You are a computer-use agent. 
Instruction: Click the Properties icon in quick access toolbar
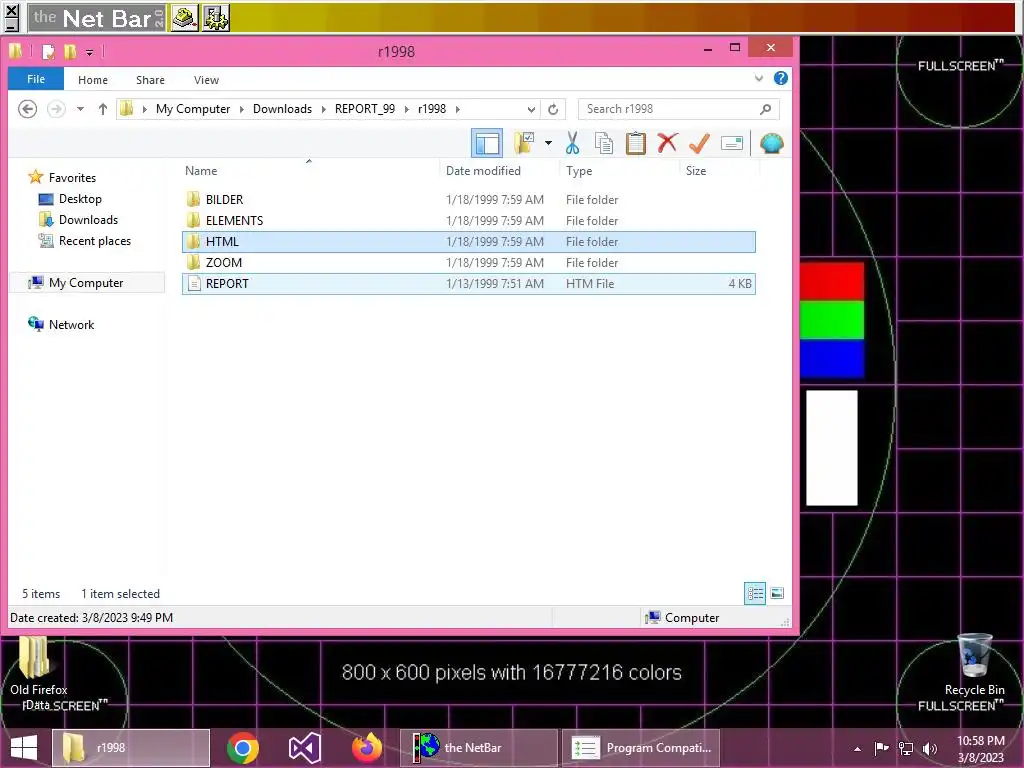click(x=48, y=52)
